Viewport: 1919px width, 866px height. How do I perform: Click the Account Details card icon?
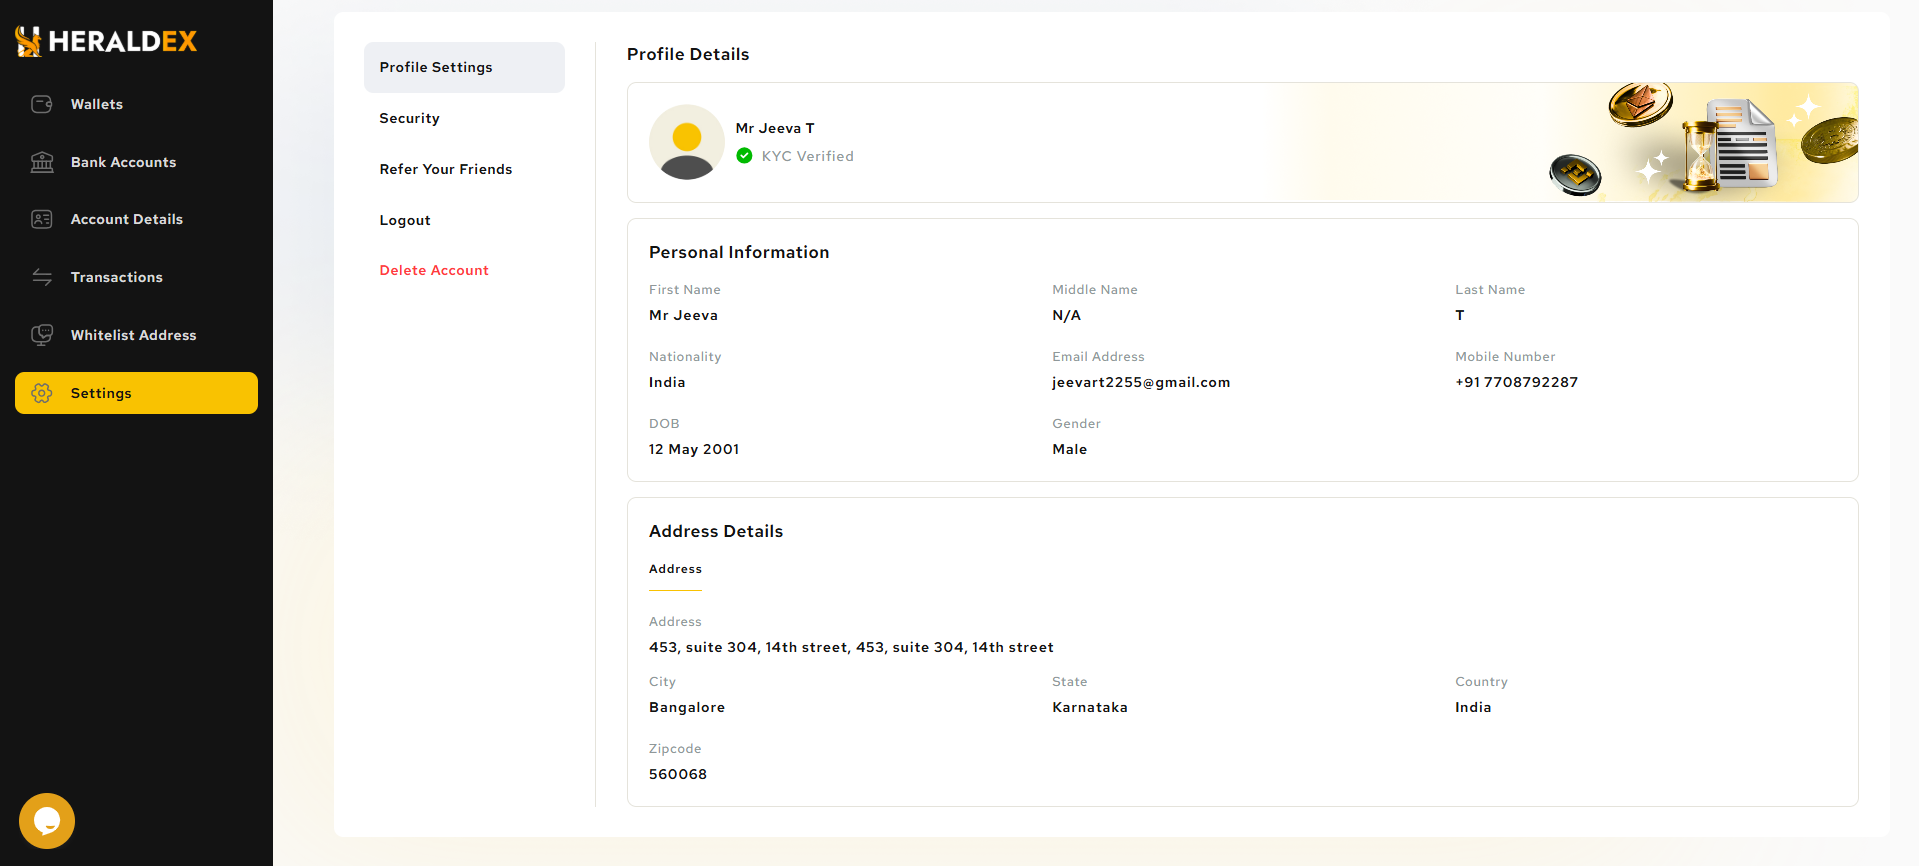(x=42, y=219)
